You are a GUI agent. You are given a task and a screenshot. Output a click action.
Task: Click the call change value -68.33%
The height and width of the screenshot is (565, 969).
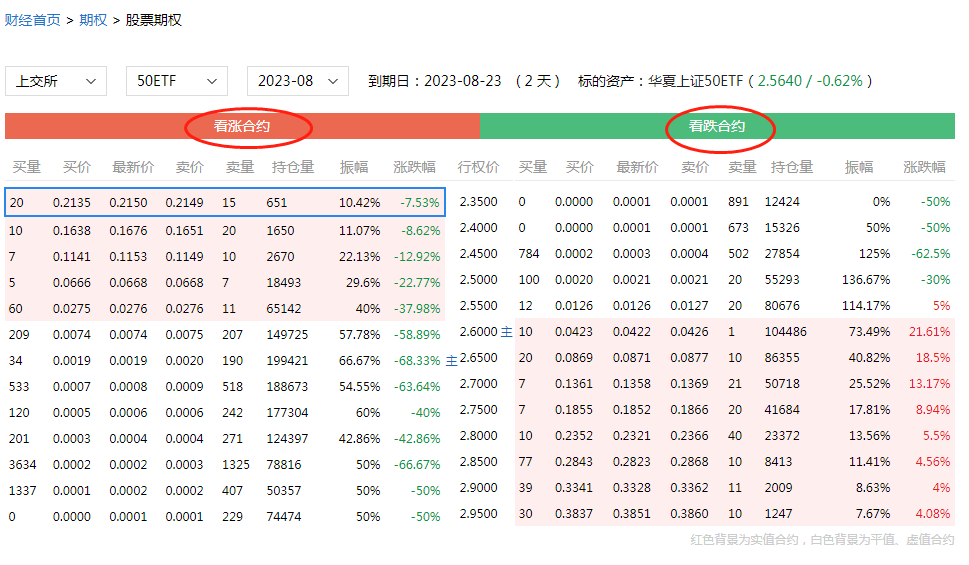pos(416,360)
